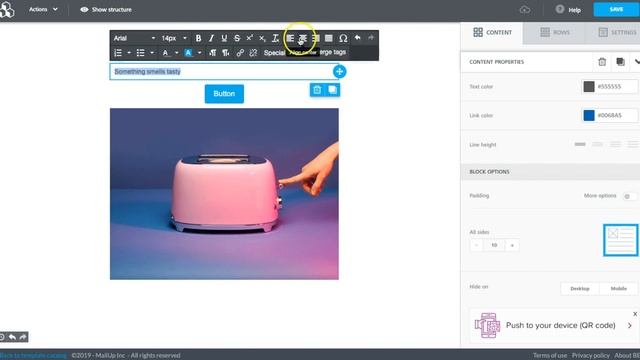Image resolution: width=640 pixels, height=360 pixels.
Task: Apply strikethrough formatting
Action: 237,38
